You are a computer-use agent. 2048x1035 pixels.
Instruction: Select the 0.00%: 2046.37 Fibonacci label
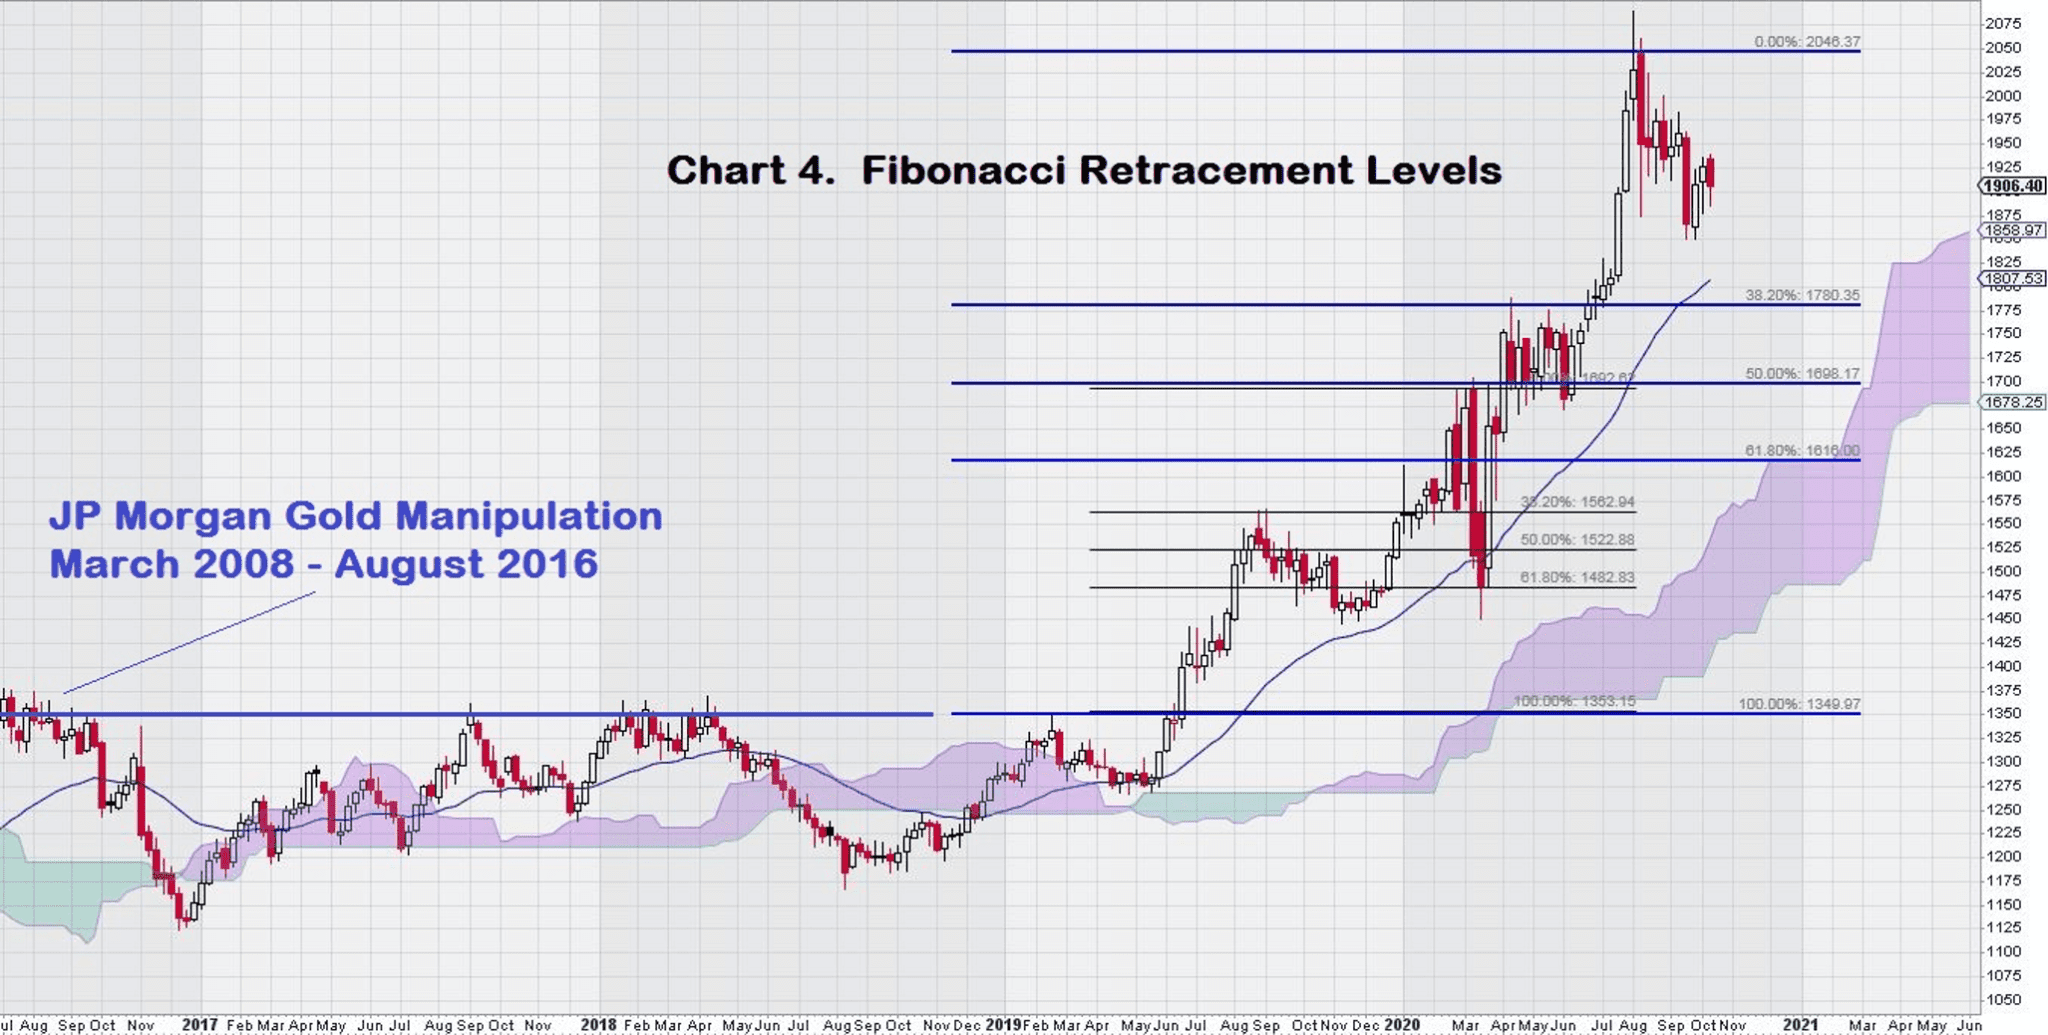point(1806,42)
